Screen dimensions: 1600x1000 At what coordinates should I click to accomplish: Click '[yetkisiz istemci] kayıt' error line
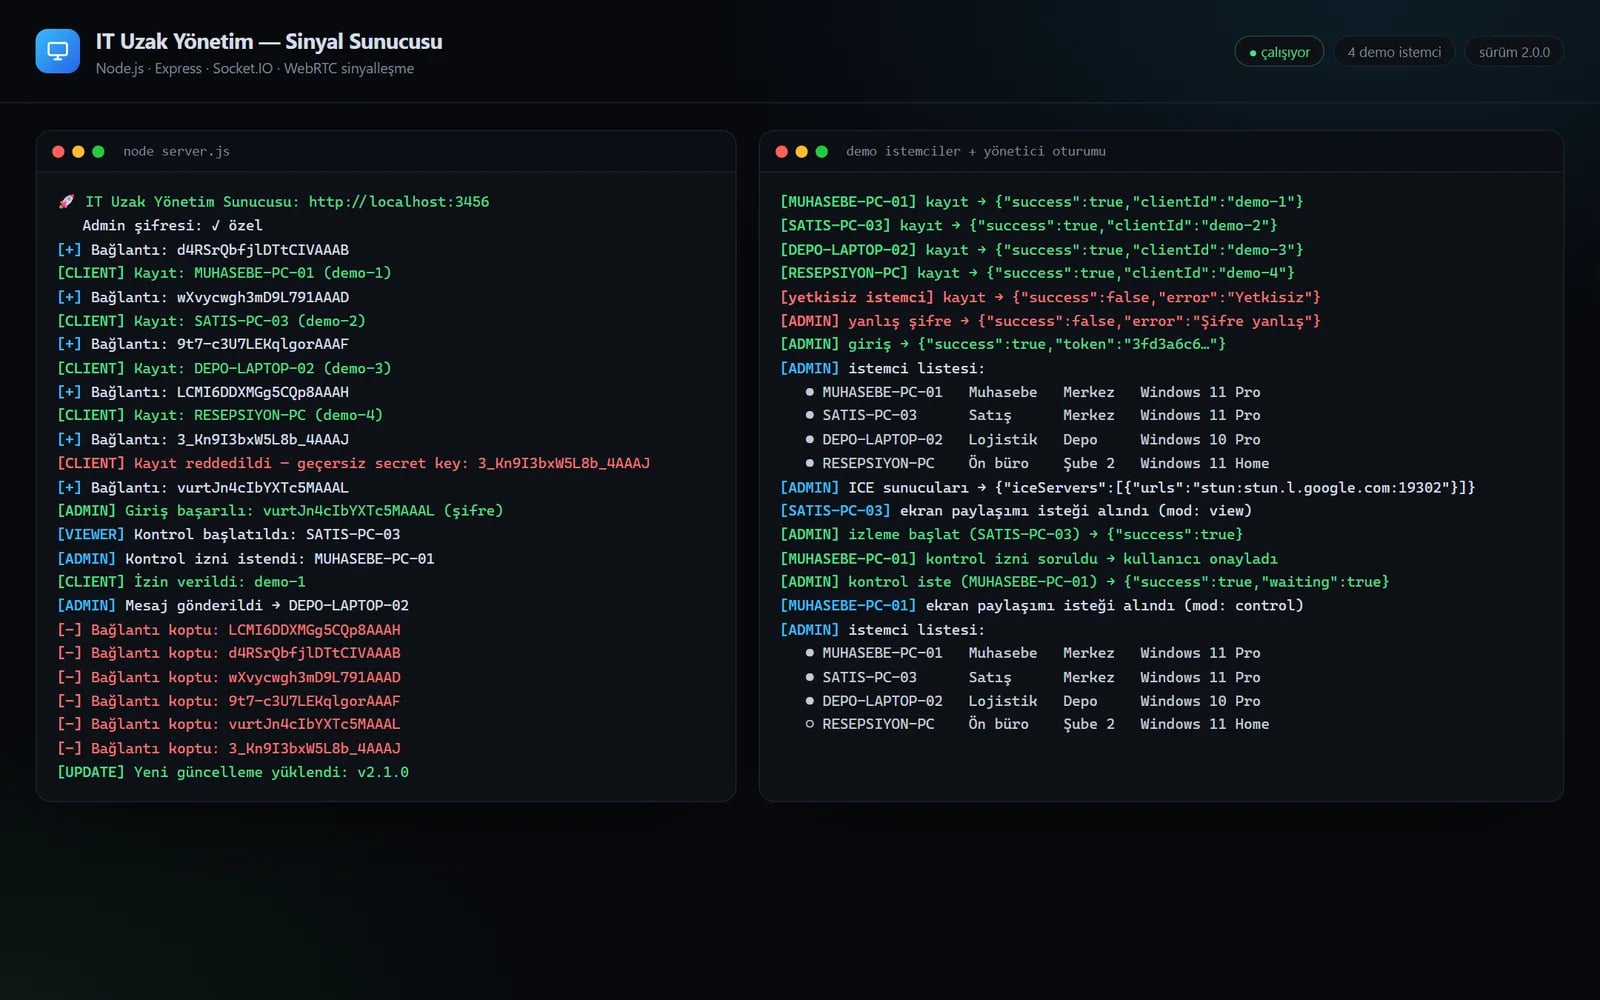(1050, 297)
